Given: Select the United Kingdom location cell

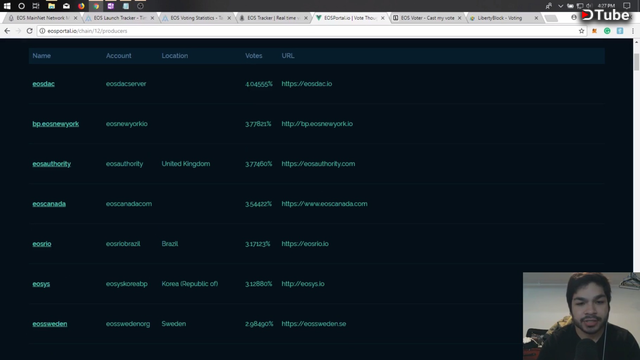Looking at the screenshot, I should tap(186, 164).
